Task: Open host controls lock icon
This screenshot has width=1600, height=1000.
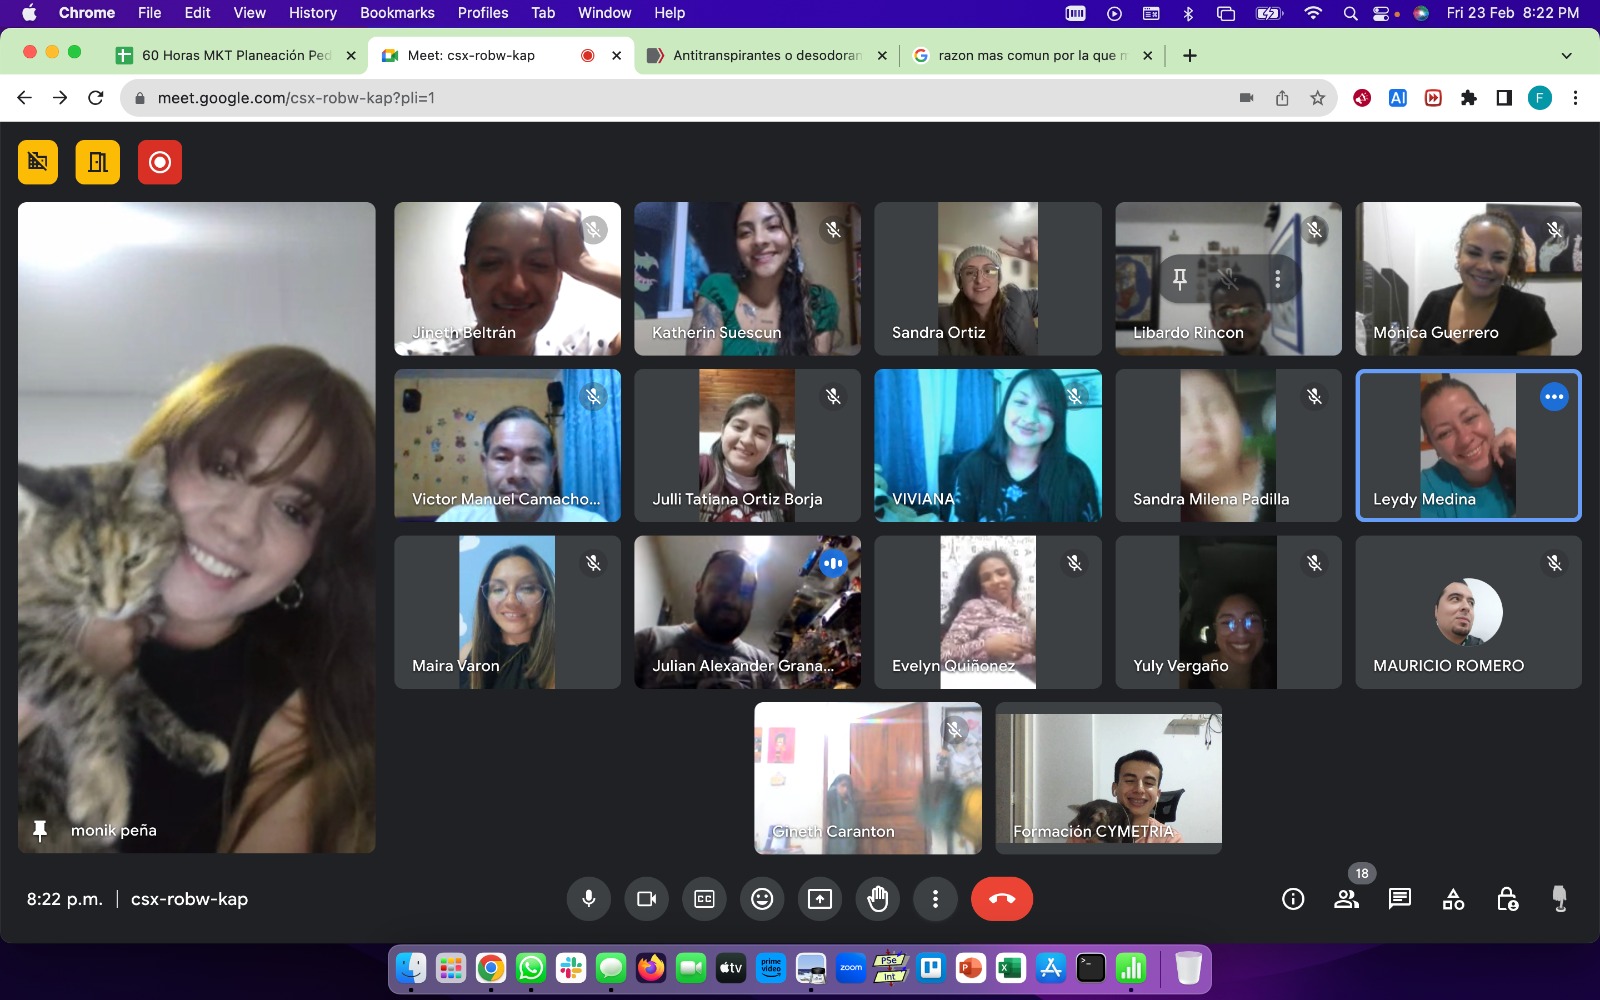Action: pyautogui.click(x=1507, y=899)
